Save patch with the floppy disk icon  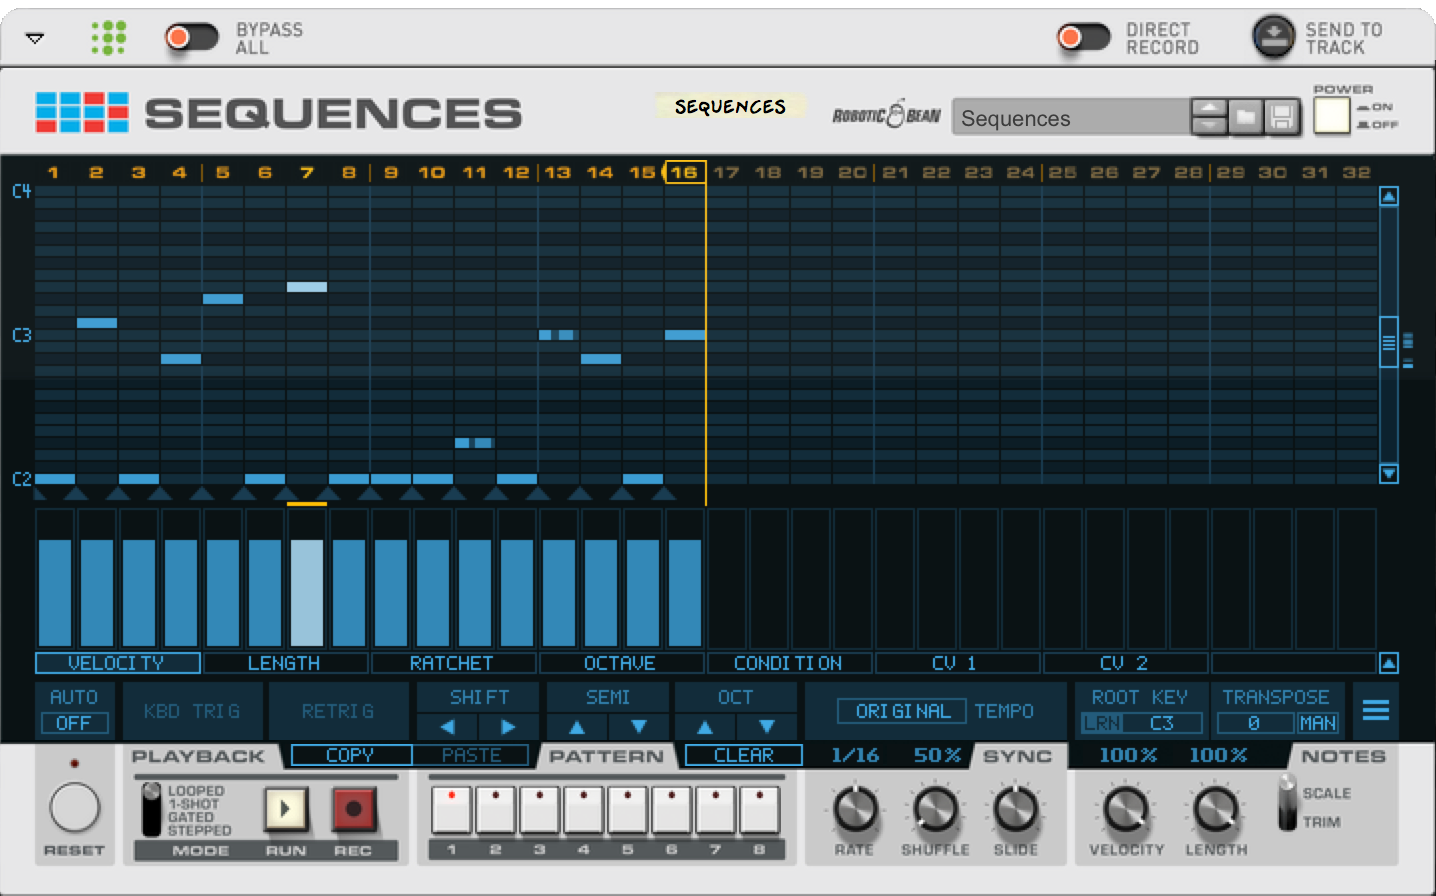pyautogui.click(x=1281, y=118)
